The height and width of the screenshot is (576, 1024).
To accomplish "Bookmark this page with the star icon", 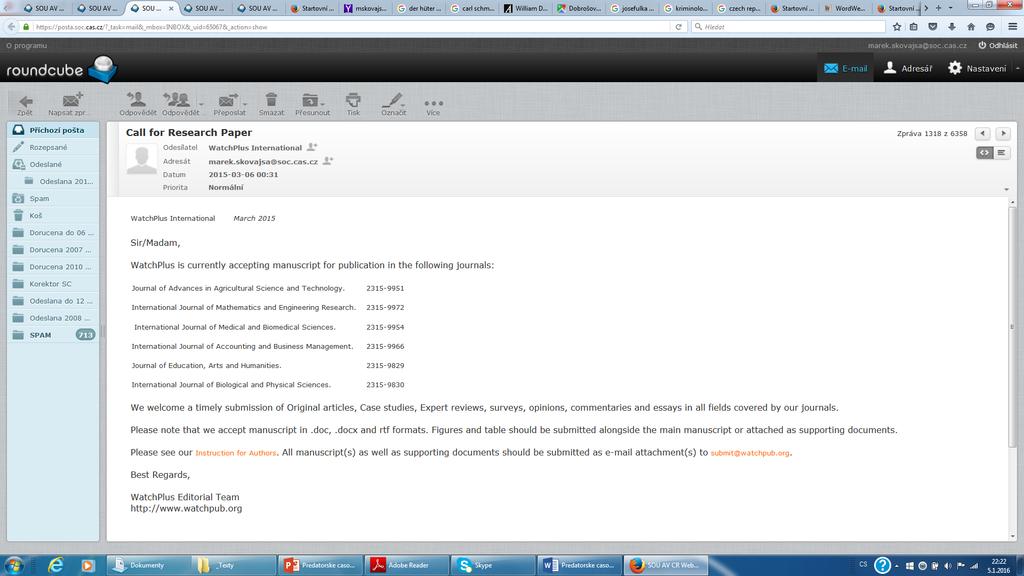I will (897, 27).
